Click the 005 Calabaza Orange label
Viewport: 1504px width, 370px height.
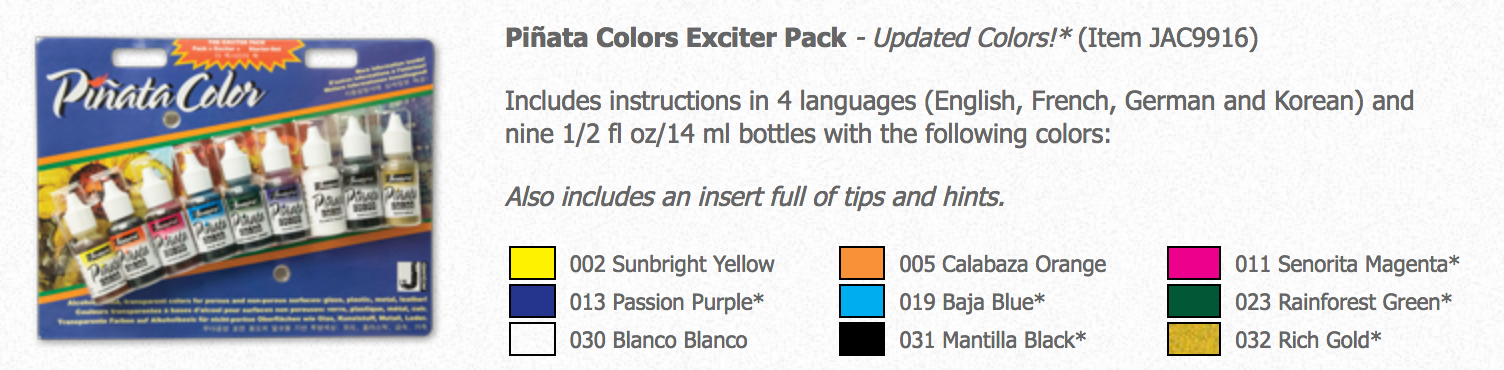1003,265
